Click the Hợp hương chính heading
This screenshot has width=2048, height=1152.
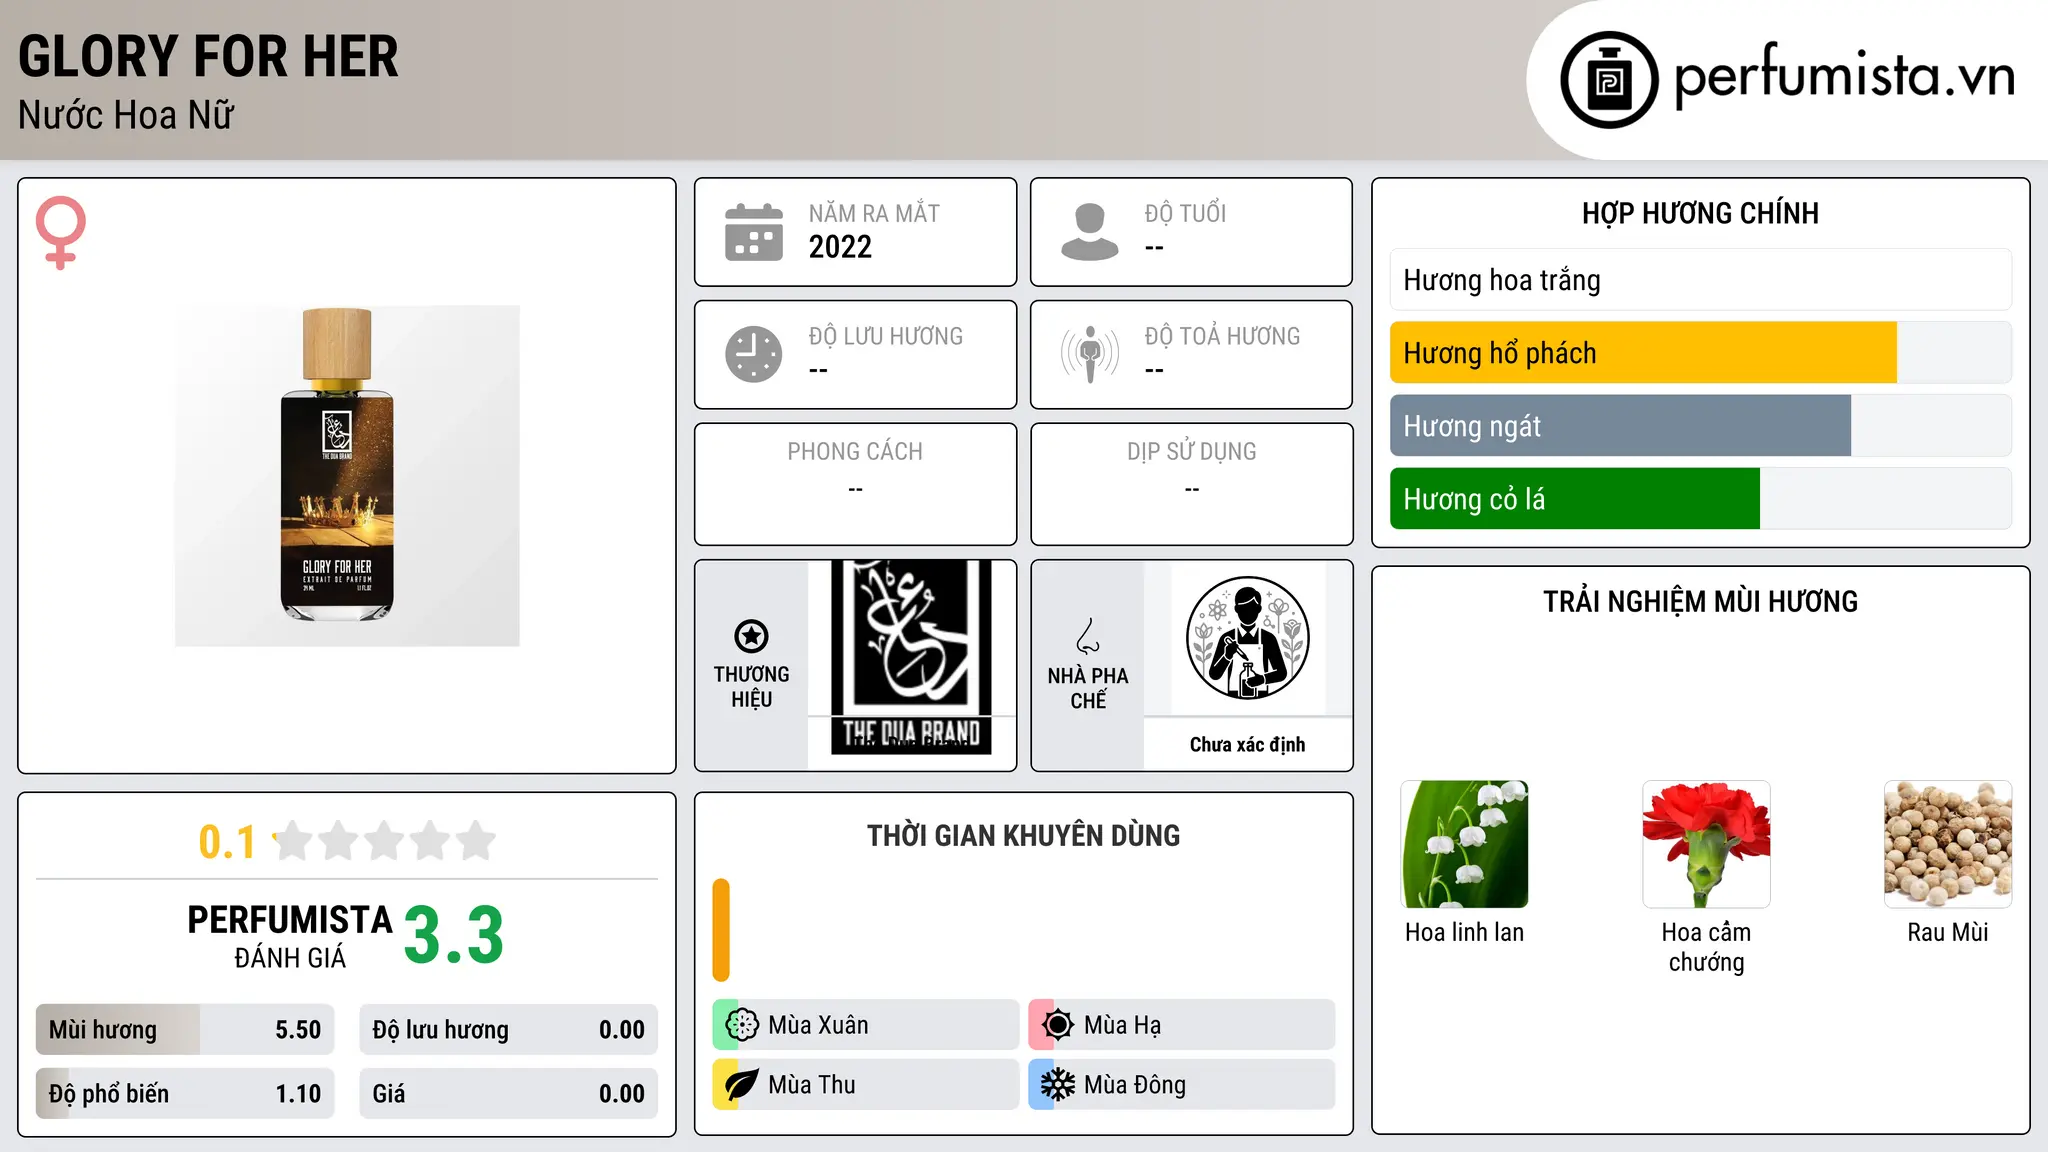(1701, 213)
